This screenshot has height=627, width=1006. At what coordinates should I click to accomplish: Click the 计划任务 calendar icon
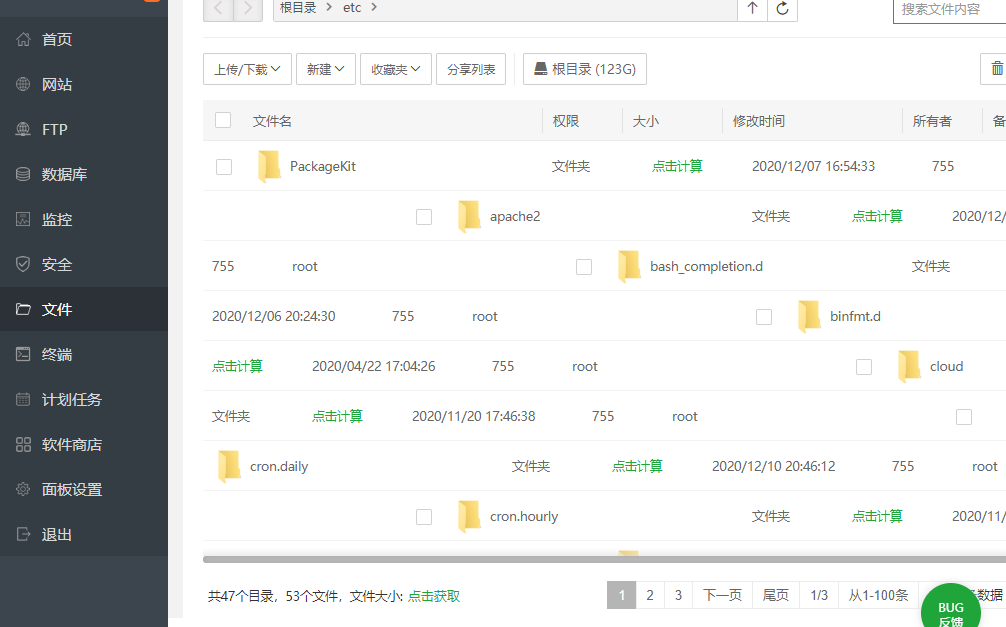tap(23, 399)
